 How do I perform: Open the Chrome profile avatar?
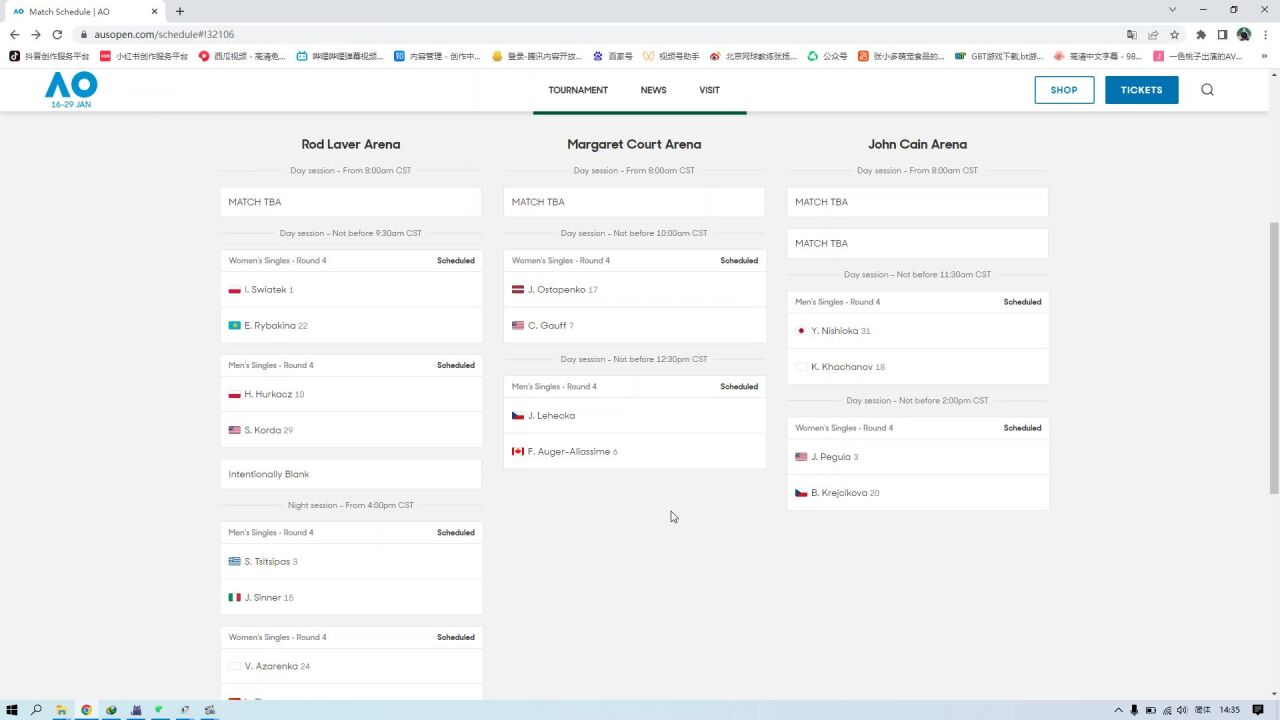(x=1244, y=34)
